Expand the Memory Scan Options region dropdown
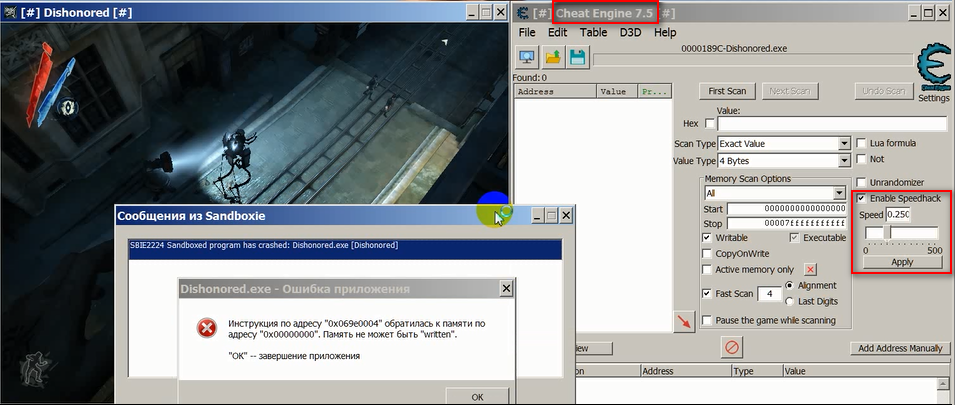 [x=839, y=193]
